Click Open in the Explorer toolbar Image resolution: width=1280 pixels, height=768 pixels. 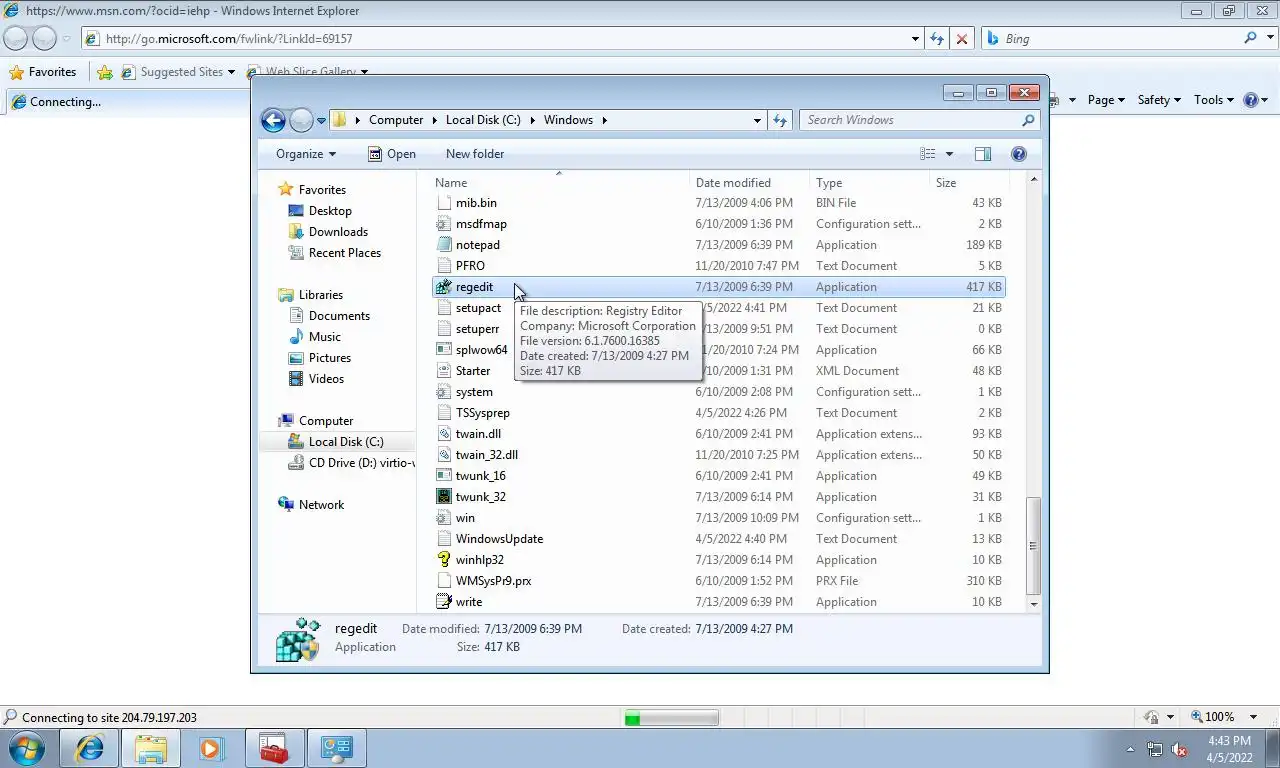click(x=391, y=154)
